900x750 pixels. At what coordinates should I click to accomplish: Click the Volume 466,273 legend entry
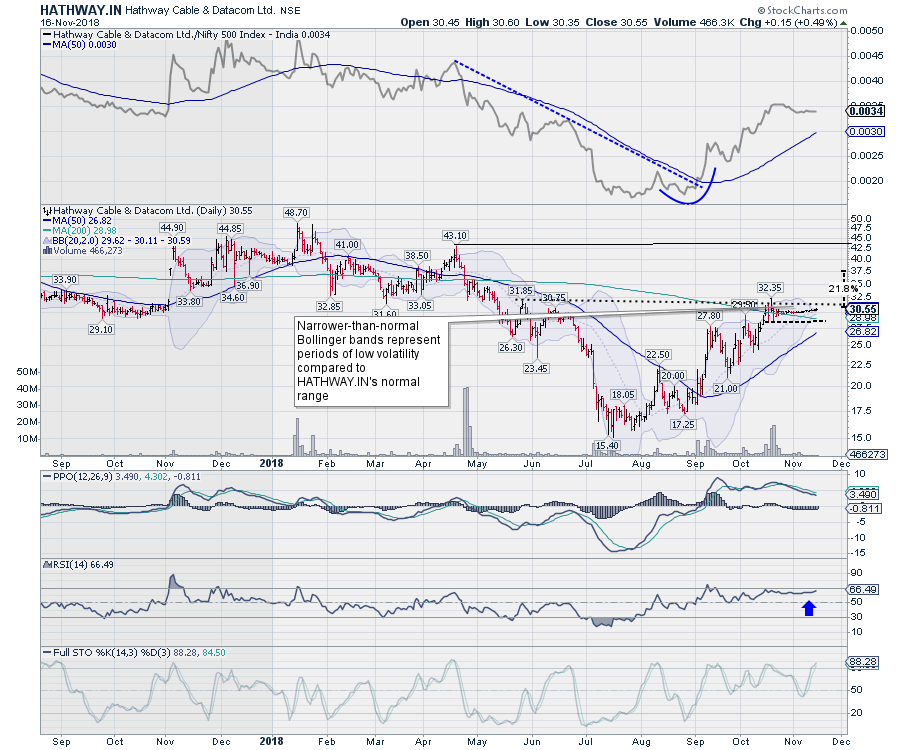click(x=83, y=250)
